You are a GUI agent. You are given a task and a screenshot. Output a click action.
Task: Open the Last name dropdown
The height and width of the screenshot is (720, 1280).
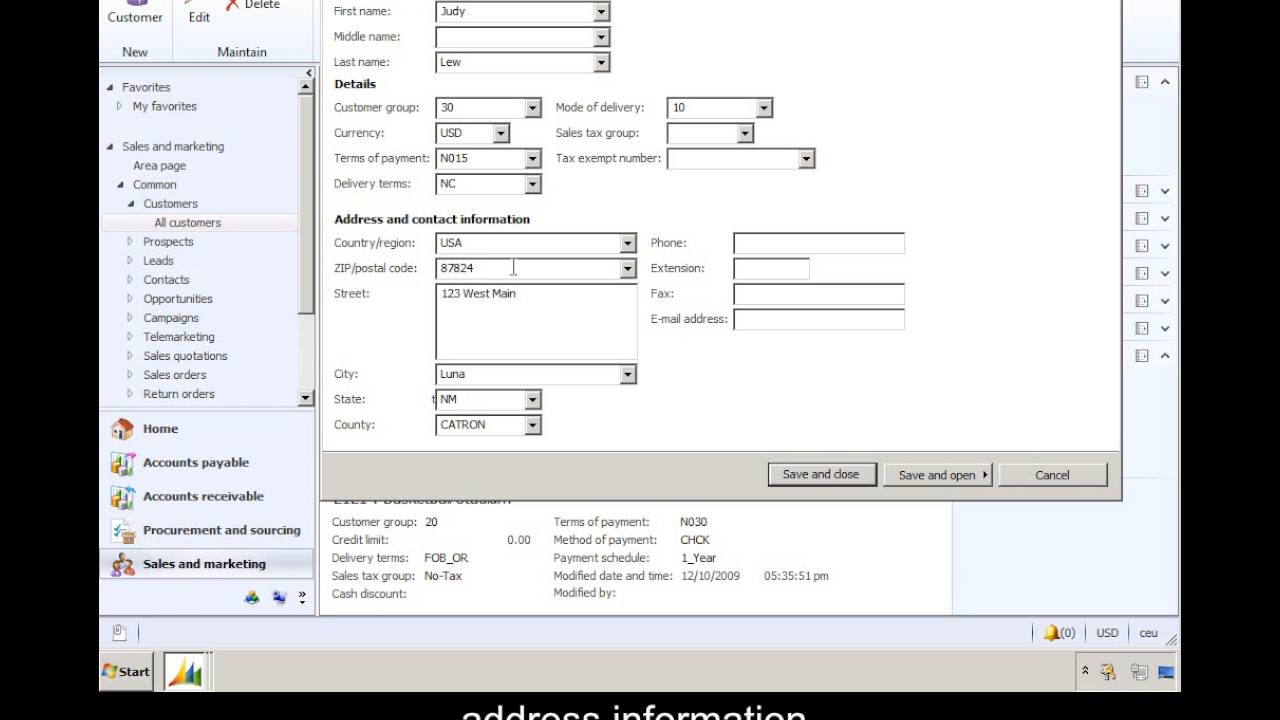pos(601,62)
